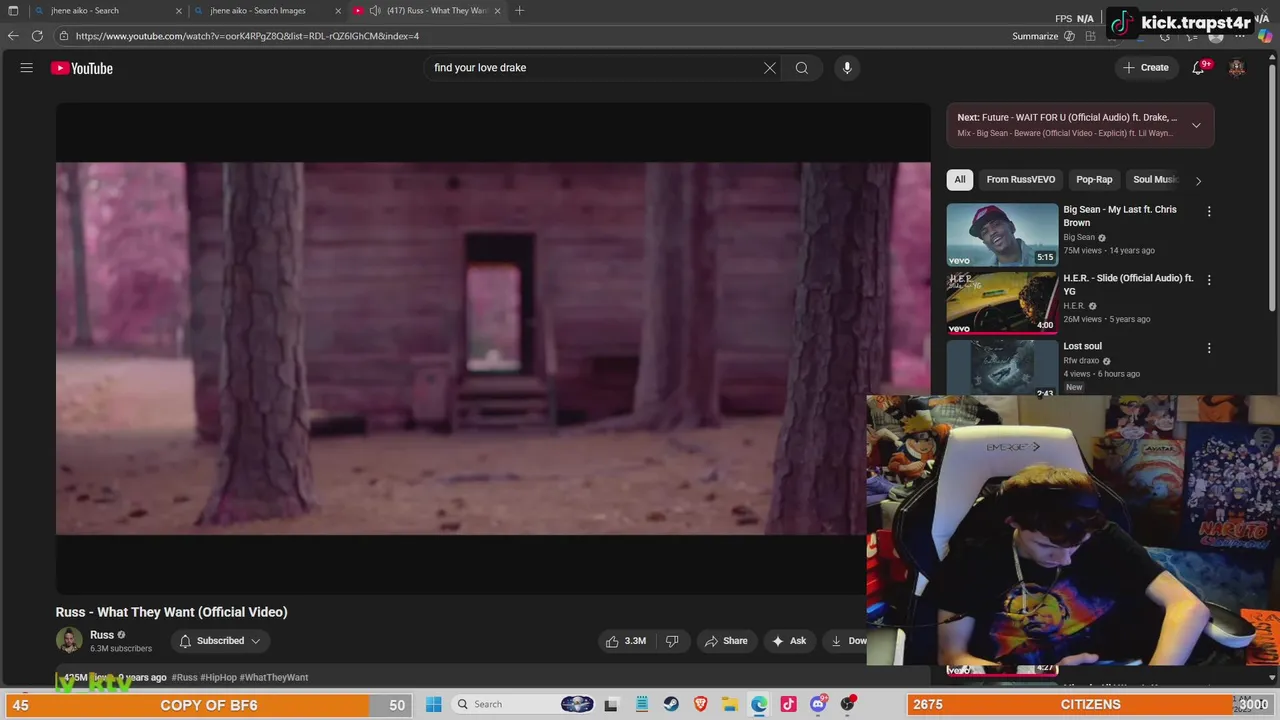The height and width of the screenshot is (720, 1280).
Task: Open options for My Last video
Action: [x=1209, y=212]
